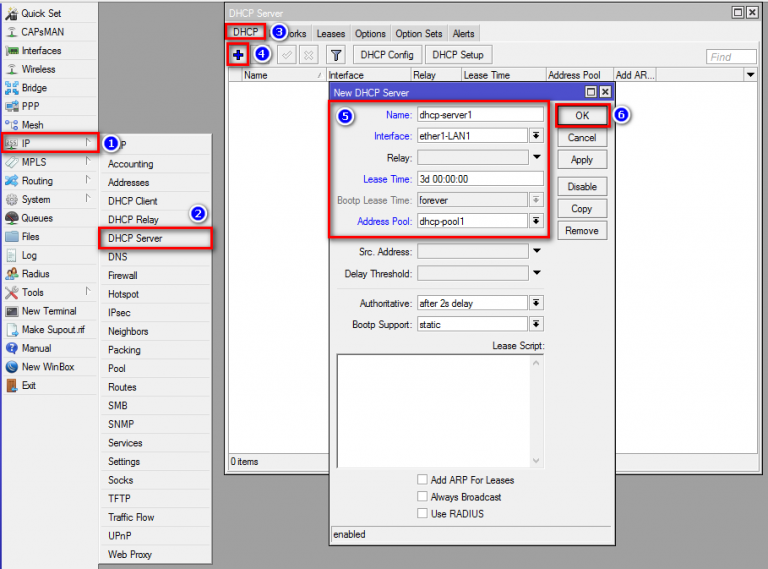Check the Use RADIUS option
Image resolution: width=768 pixels, height=569 pixels.
[x=423, y=514]
